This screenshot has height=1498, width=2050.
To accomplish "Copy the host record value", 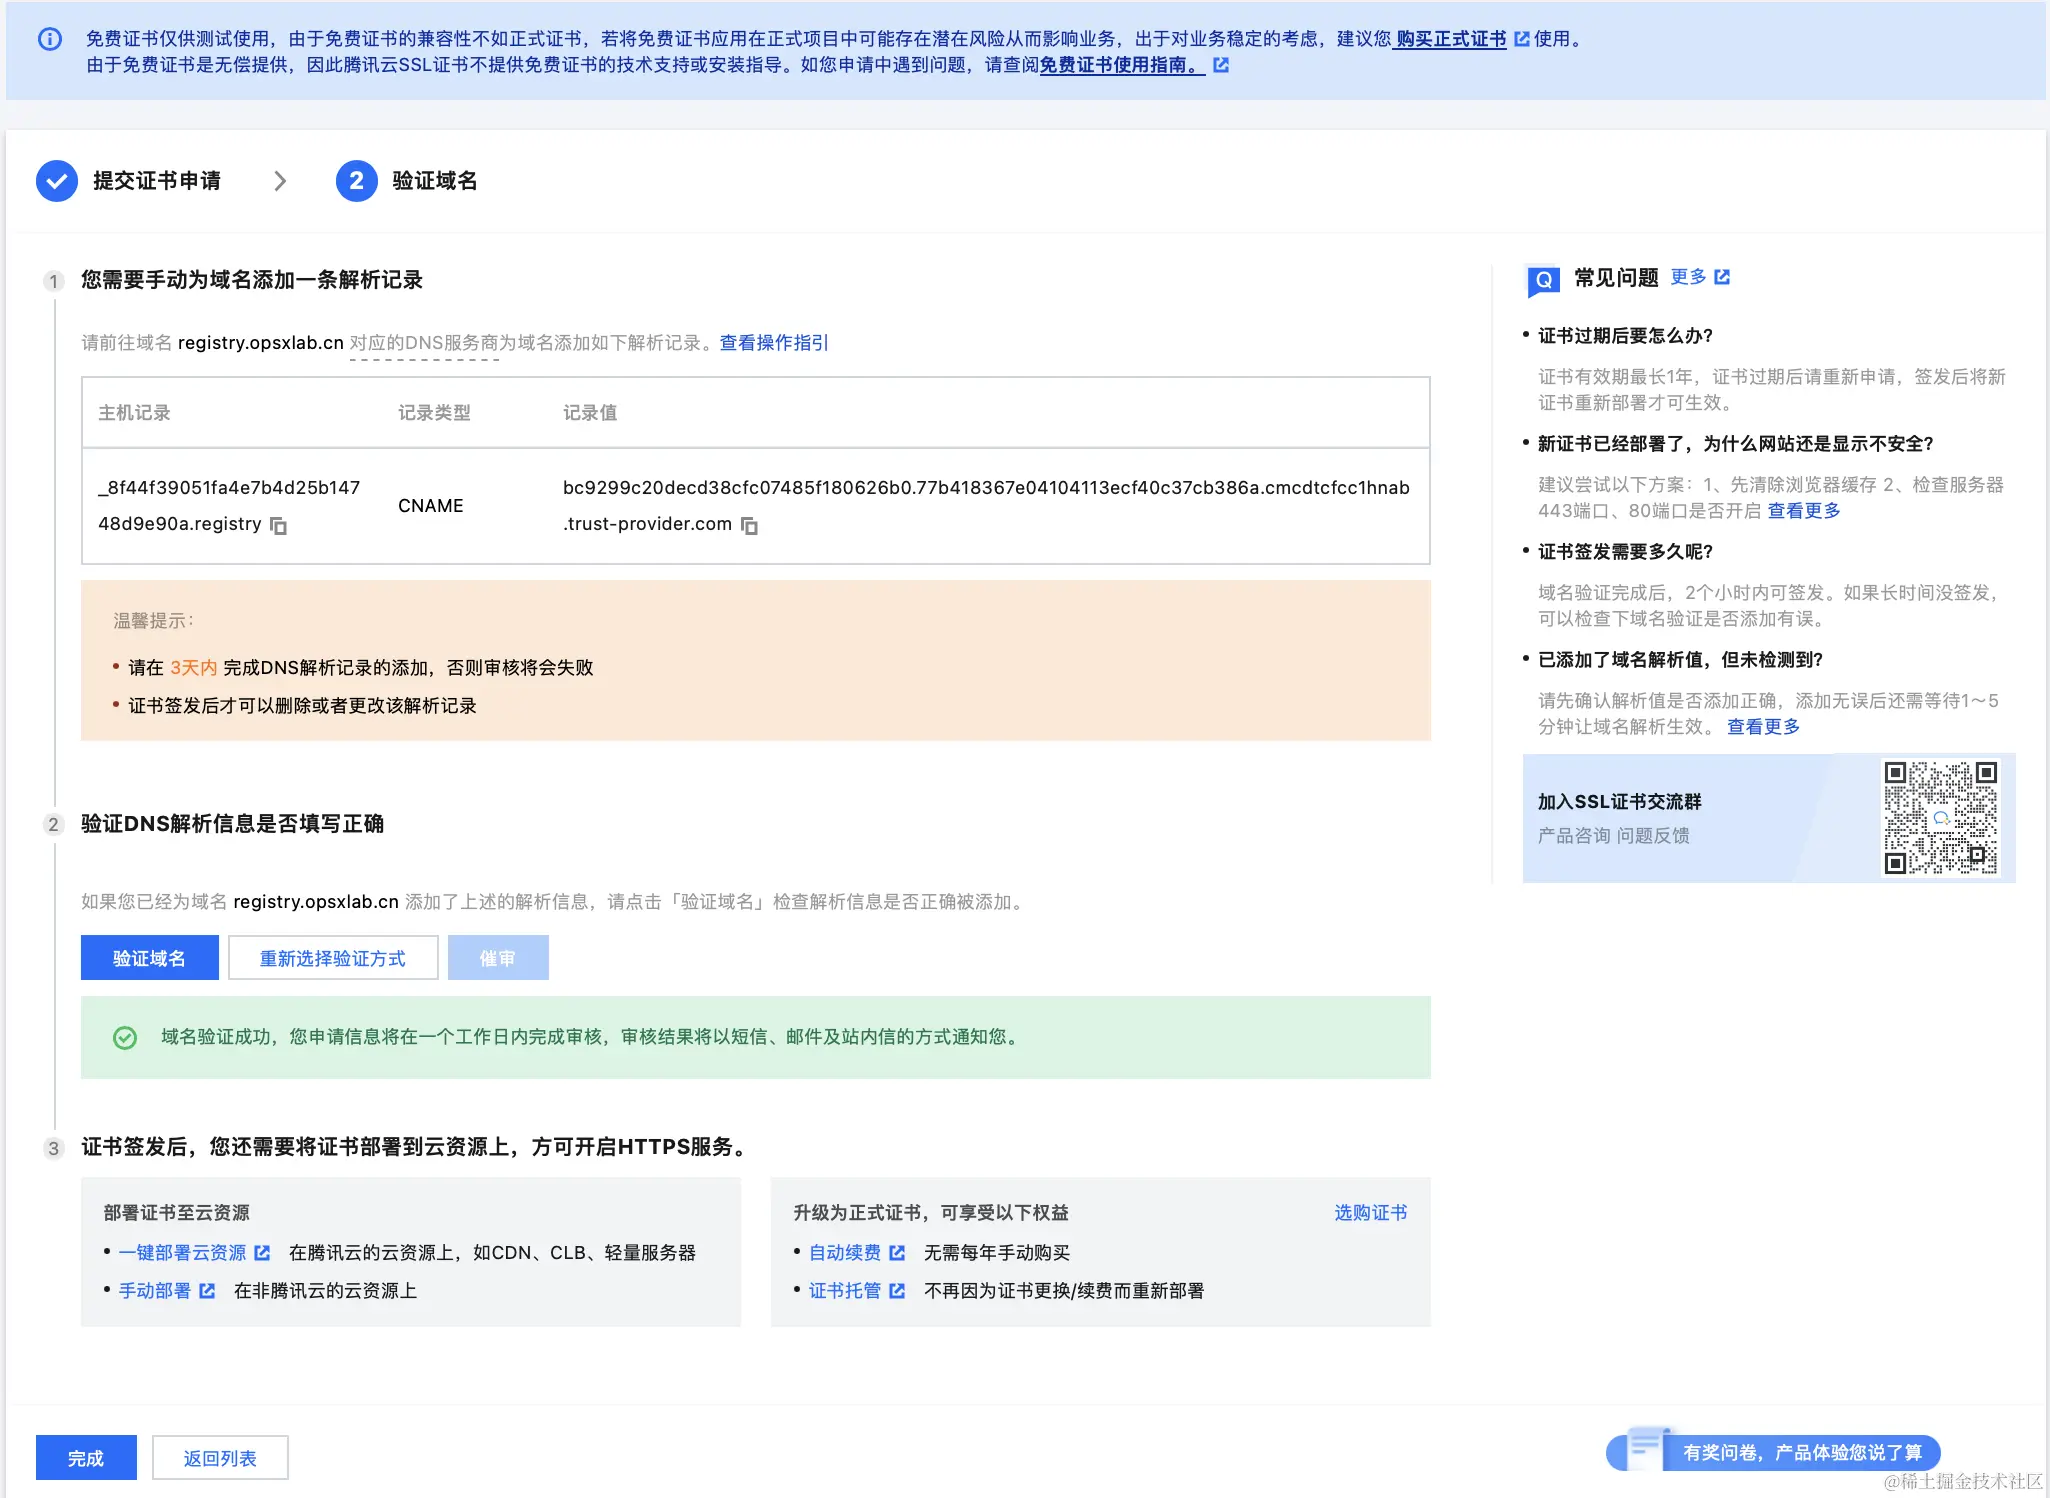I will pyautogui.click(x=277, y=527).
